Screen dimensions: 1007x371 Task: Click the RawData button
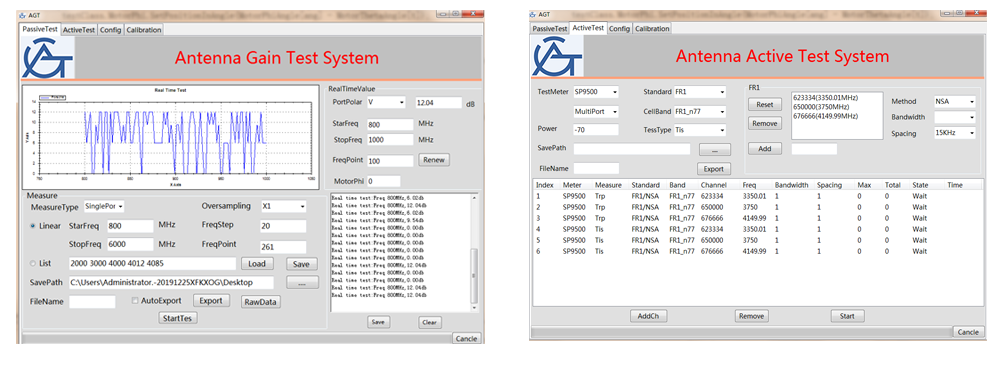tap(261, 302)
